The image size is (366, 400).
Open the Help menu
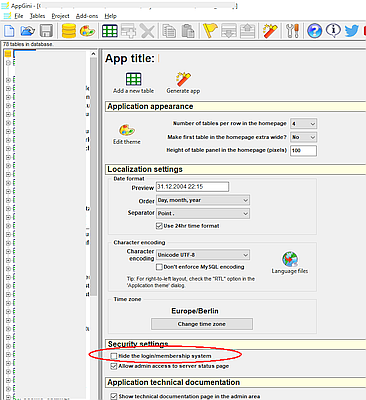point(110,16)
